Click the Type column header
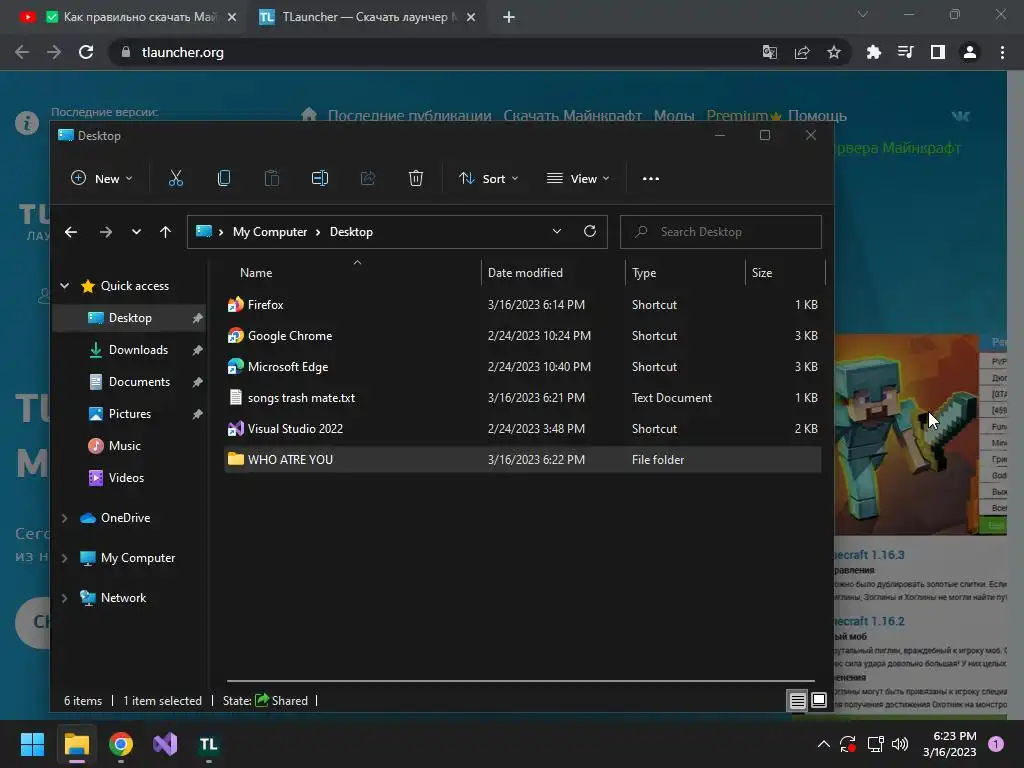Image resolution: width=1024 pixels, height=768 pixels. (x=686, y=273)
